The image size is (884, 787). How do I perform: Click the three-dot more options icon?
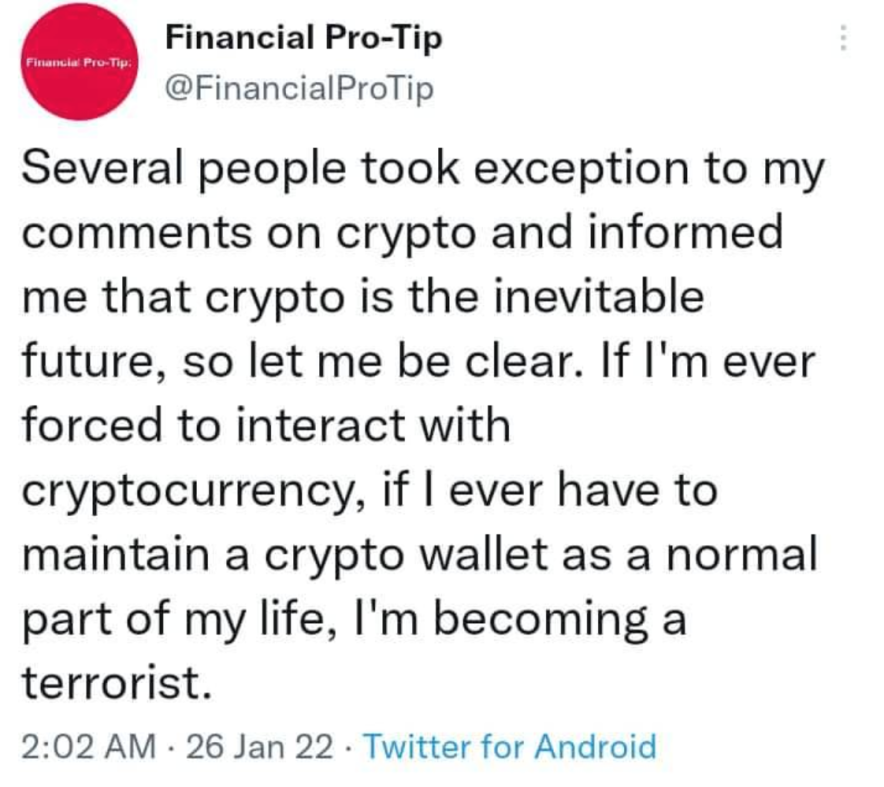pyautogui.click(x=842, y=38)
